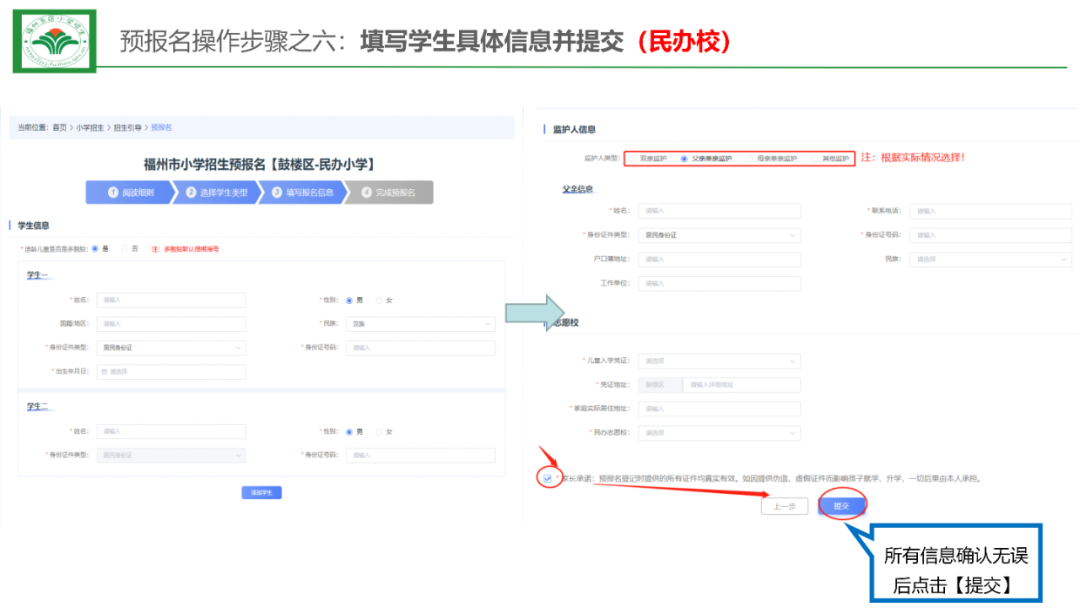Click the step 4 完成预报名 progress step

(389, 192)
